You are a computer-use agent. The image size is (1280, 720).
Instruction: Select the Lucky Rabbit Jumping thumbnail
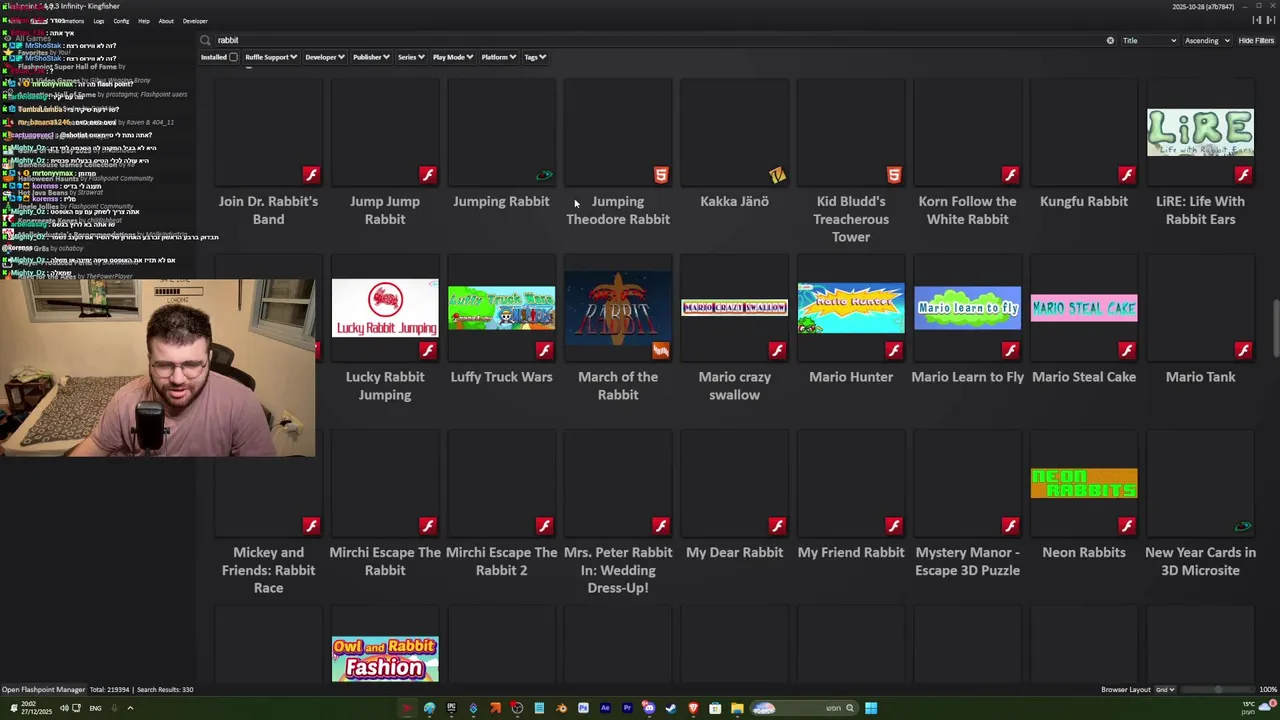385,308
